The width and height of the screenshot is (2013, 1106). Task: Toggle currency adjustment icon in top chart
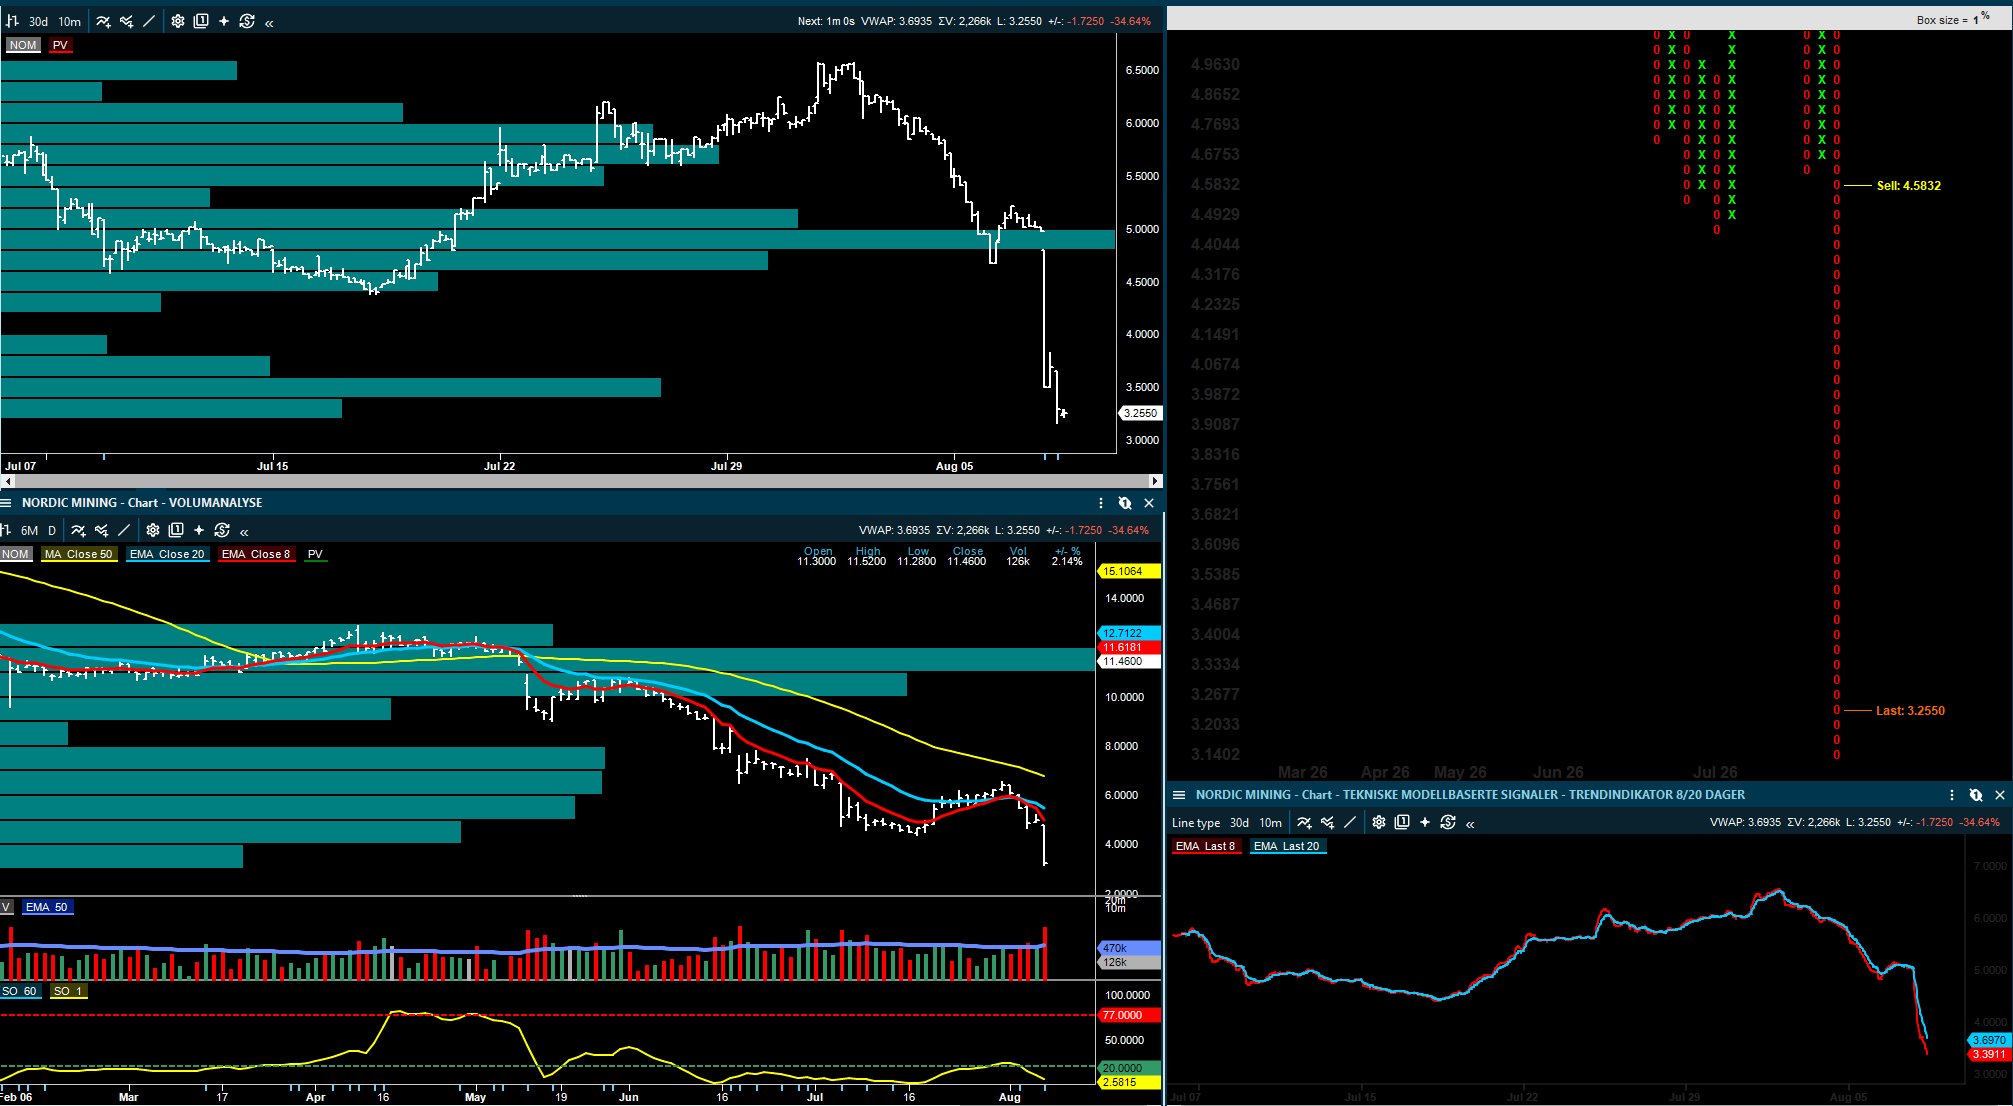[x=247, y=21]
